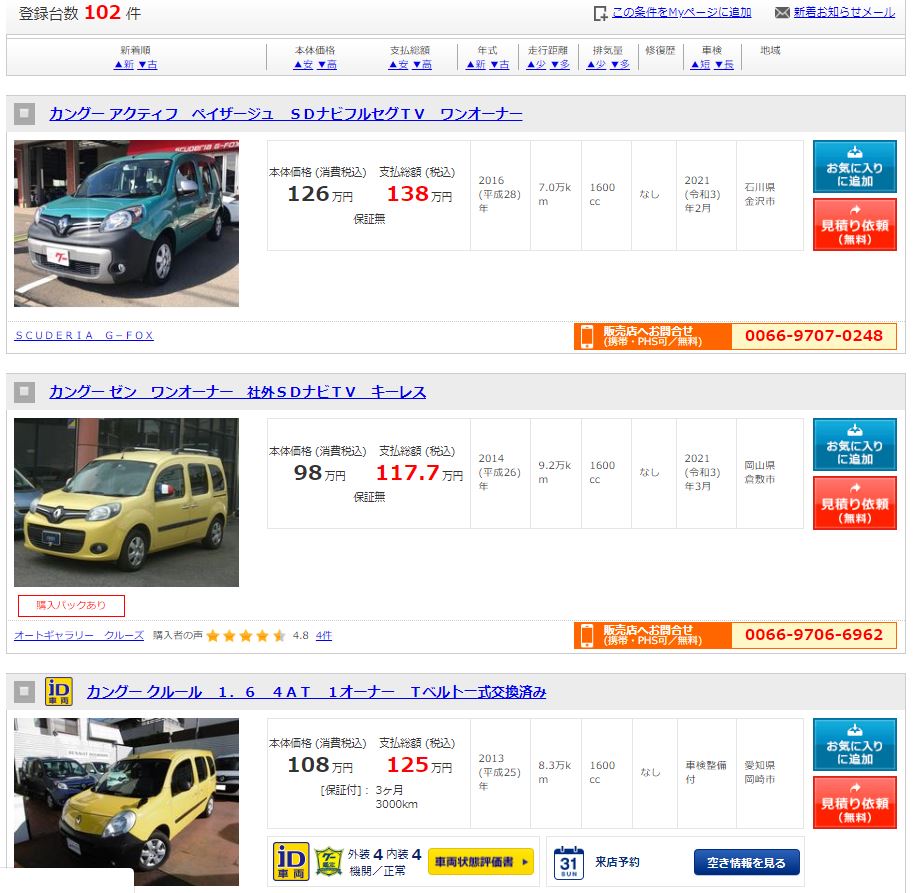
Task: Request a quote for the 108万円 Kangoo
Action: pos(855,803)
